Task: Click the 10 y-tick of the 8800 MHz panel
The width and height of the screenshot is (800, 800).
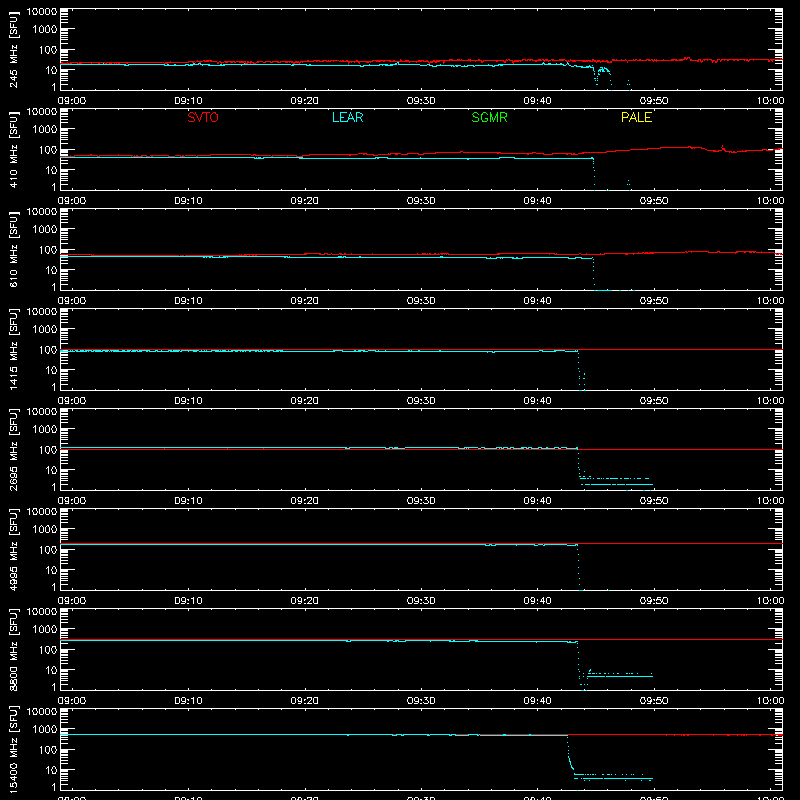Action: pyautogui.click(x=51, y=670)
